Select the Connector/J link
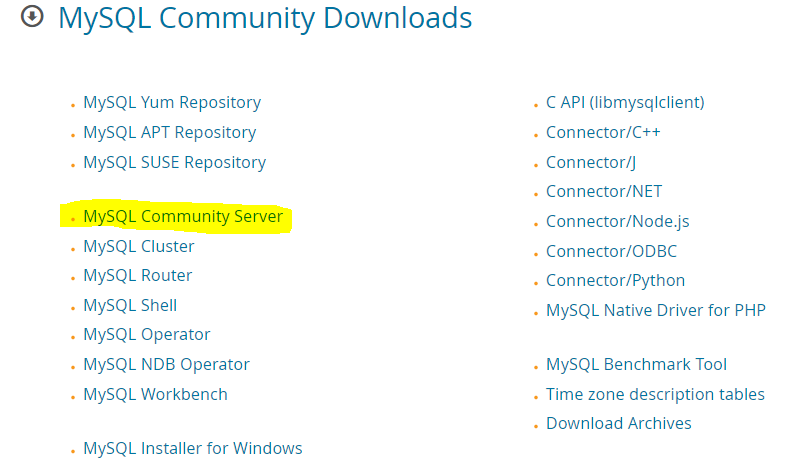The height and width of the screenshot is (472, 800). click(x=591, y=162)
